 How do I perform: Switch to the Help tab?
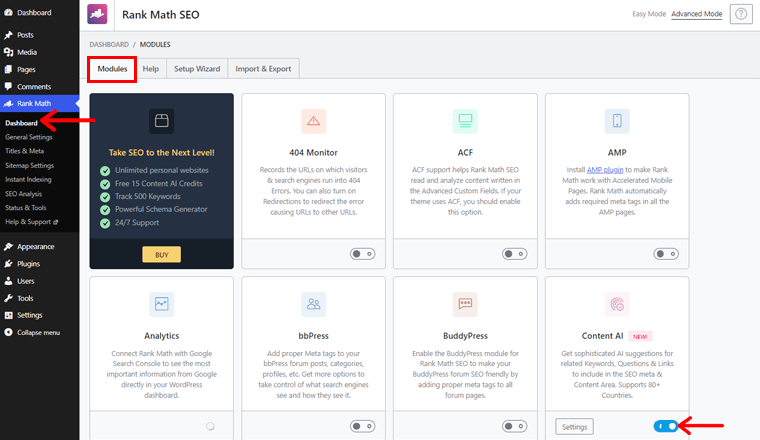coord(151,69)
